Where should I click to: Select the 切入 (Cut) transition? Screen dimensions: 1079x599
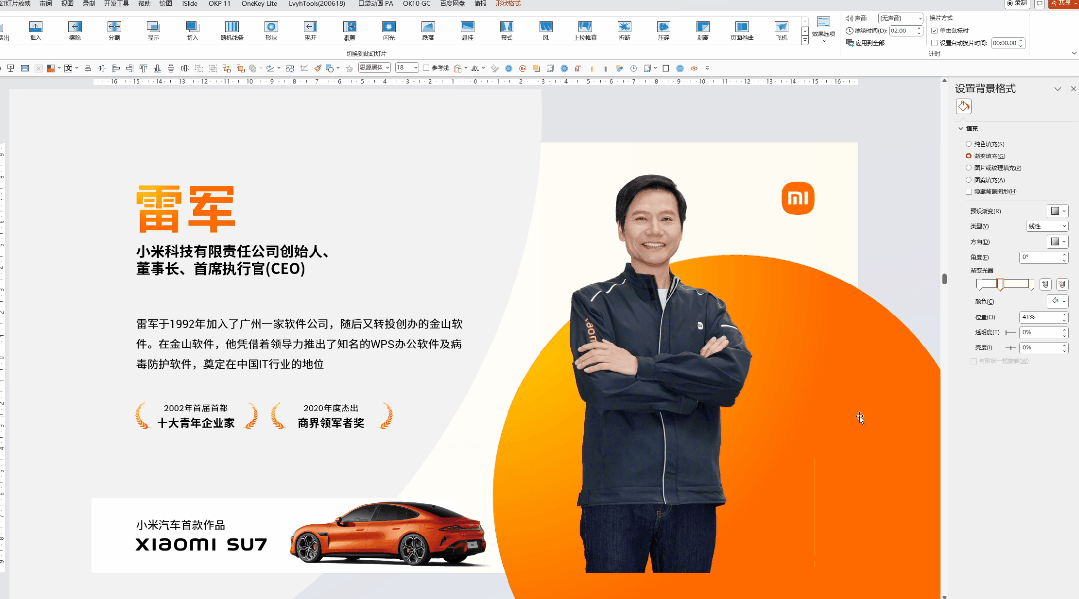click(x=193, y=30)
